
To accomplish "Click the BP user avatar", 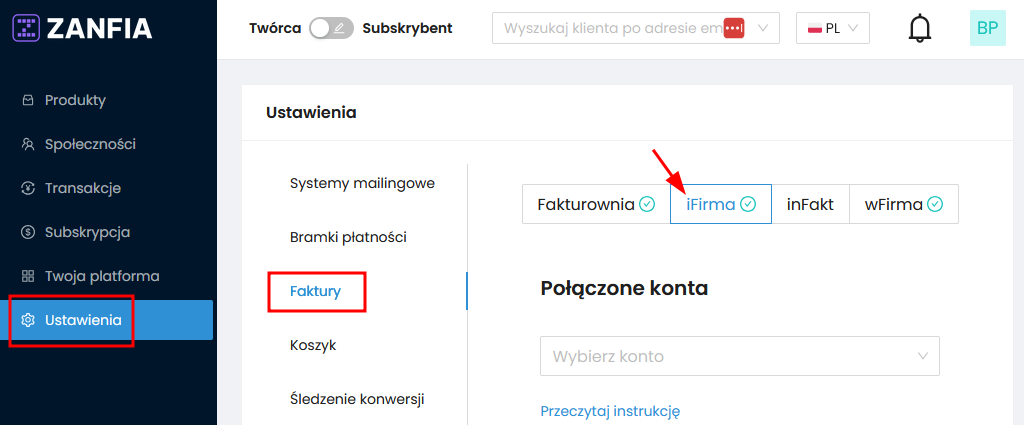I will click(987, 28).
